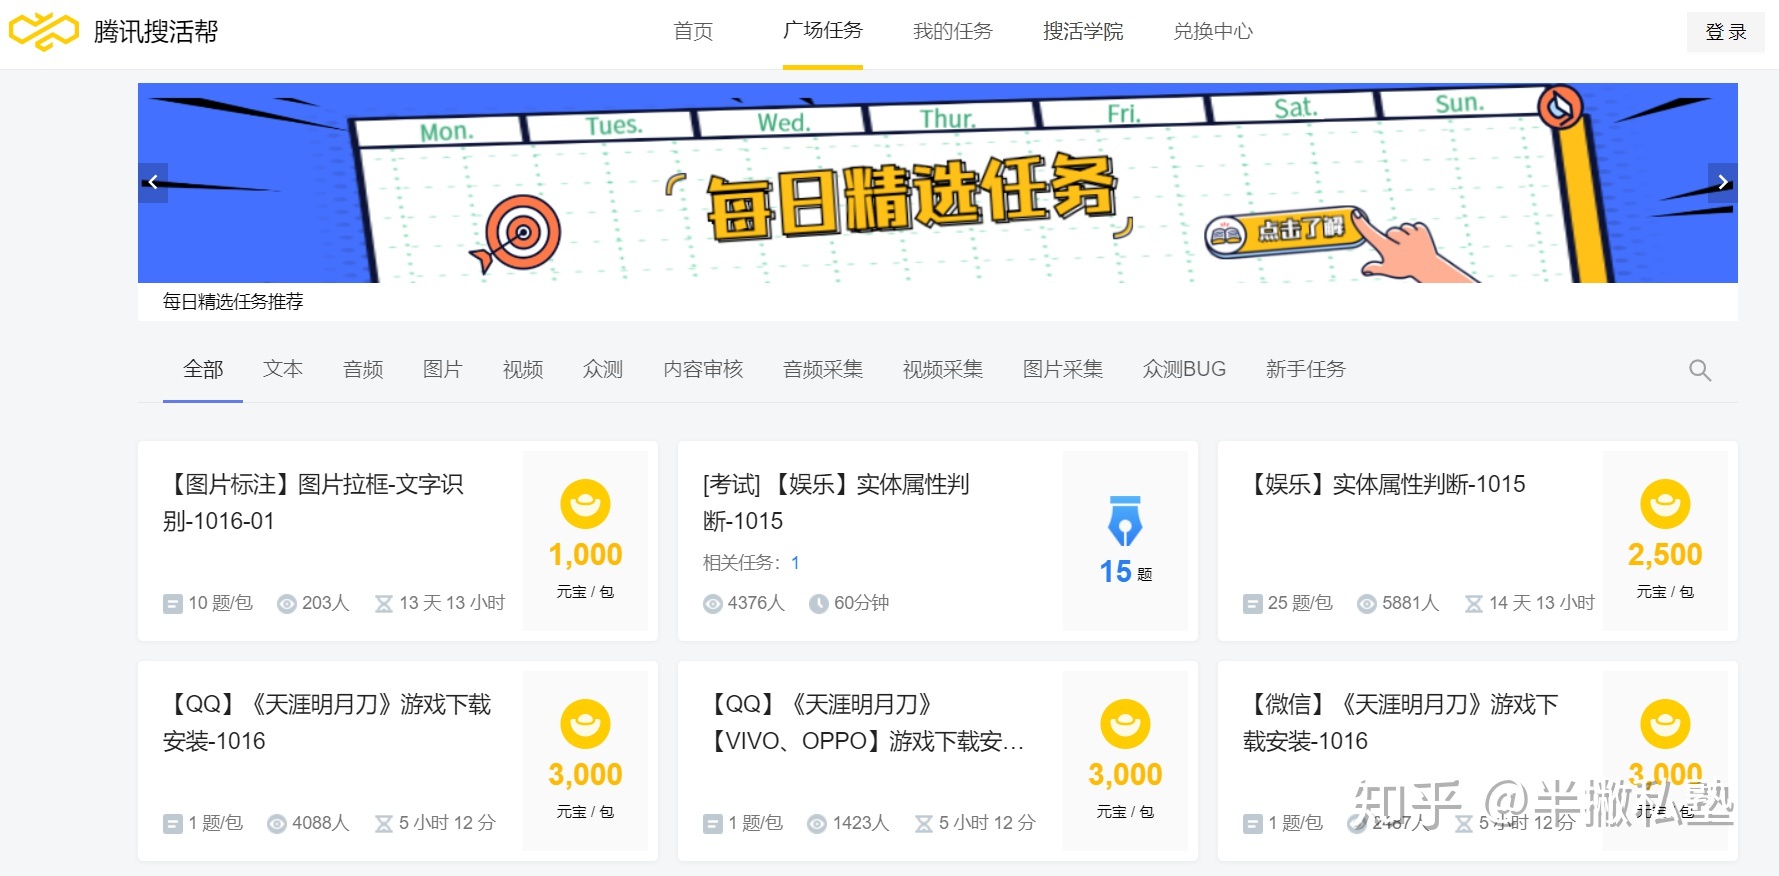
Task: Click the 每日精选任务 banner image
Action: pyautogui.click(x=938, y=183)
